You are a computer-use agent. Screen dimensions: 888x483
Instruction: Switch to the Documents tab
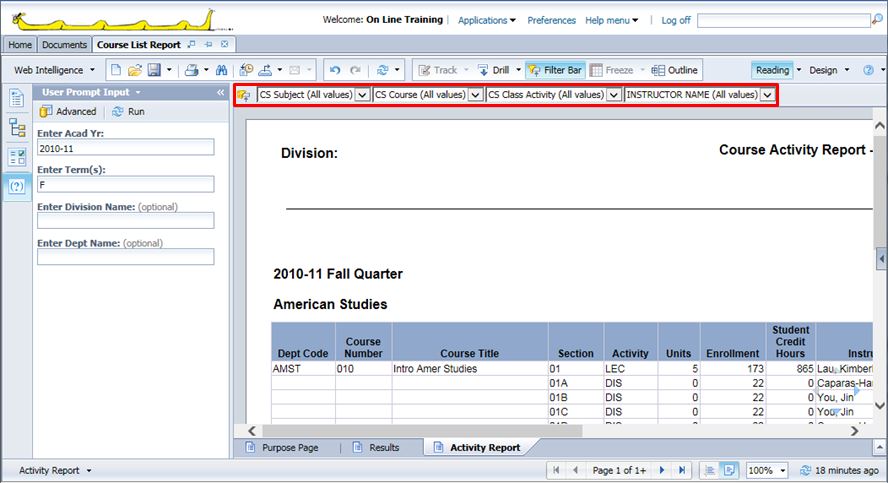64,44
